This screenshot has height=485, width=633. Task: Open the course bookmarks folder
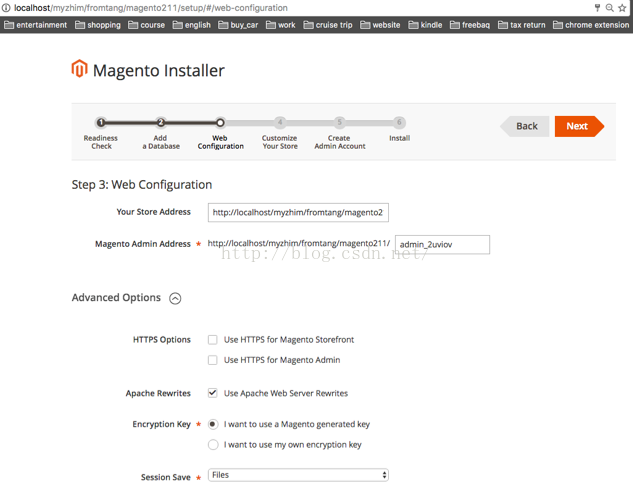(147, 25)
